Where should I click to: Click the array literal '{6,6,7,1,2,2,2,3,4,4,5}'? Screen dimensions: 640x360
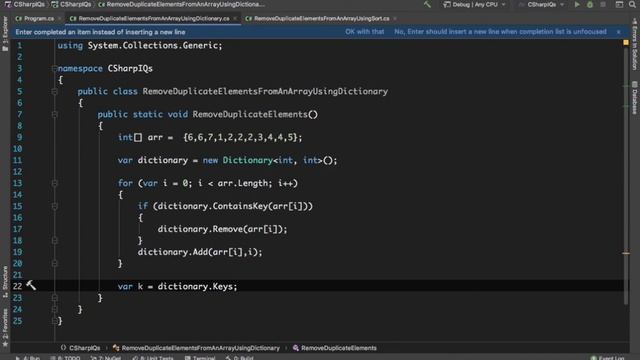click(x=240, y=138)
